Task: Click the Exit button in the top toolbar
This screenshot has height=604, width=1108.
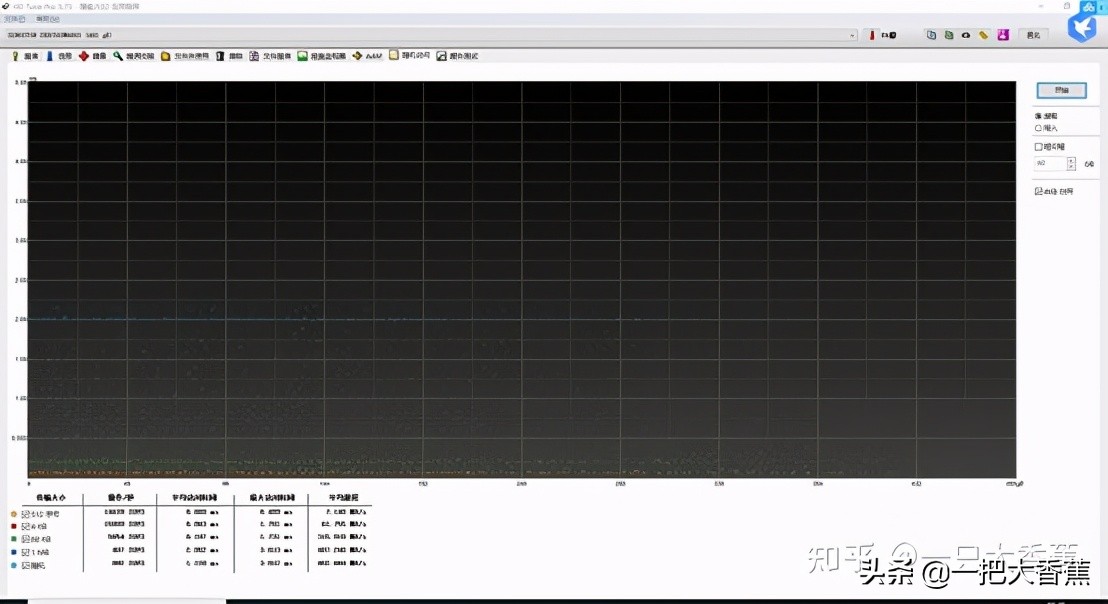Action: point(1033,35)
